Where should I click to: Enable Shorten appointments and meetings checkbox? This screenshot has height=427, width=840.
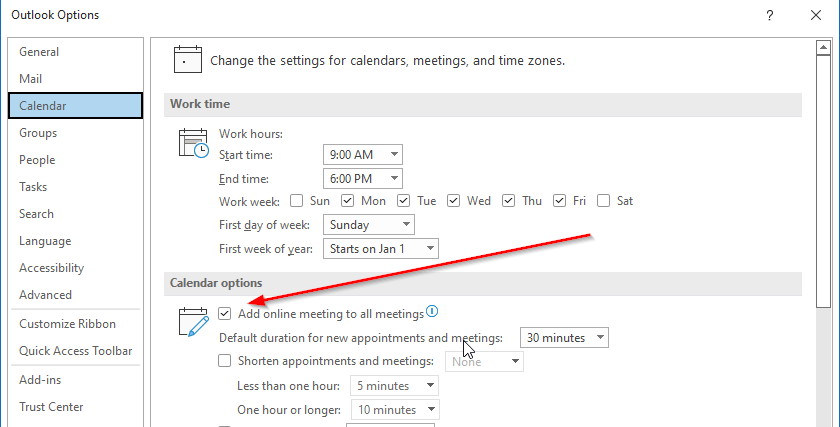[x=224, y=361]
